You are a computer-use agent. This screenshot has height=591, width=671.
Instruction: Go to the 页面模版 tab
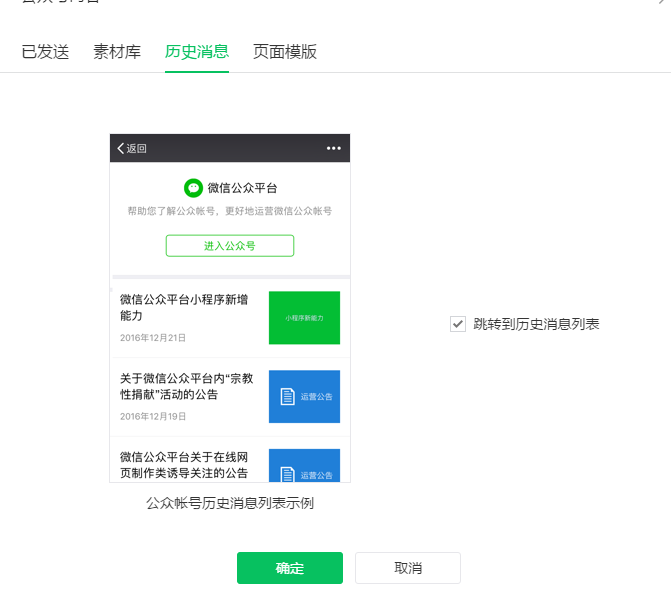pos(285,52)
